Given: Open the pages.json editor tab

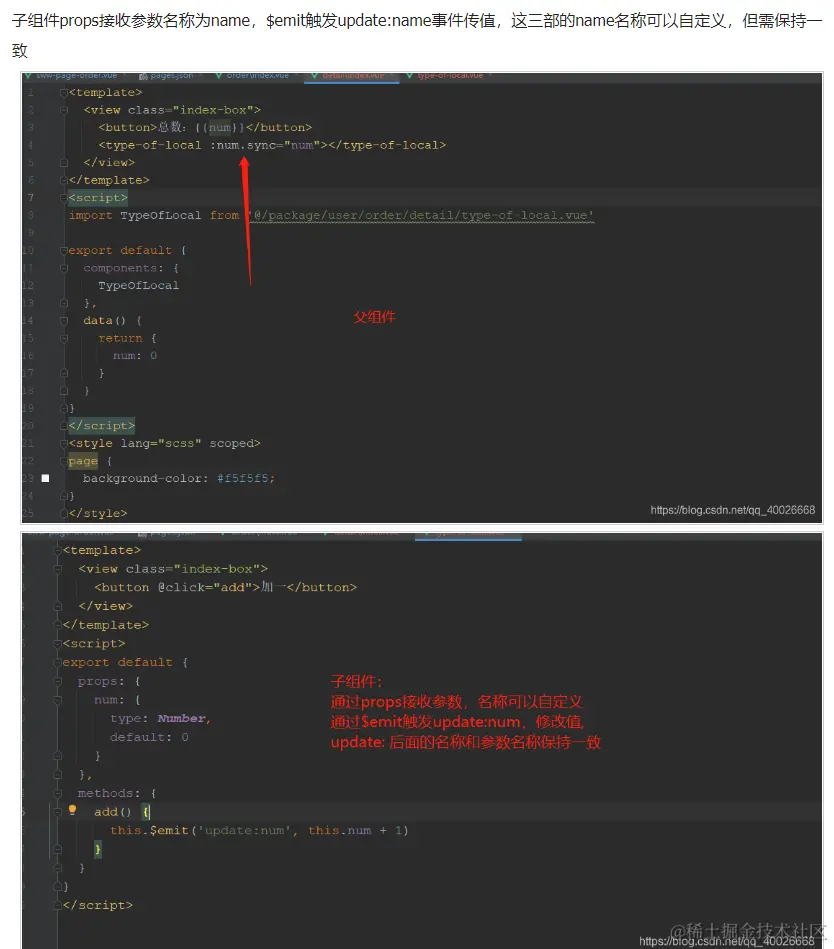Looking at the screenshot, I should pyautogui.click(x=166, y=76).
